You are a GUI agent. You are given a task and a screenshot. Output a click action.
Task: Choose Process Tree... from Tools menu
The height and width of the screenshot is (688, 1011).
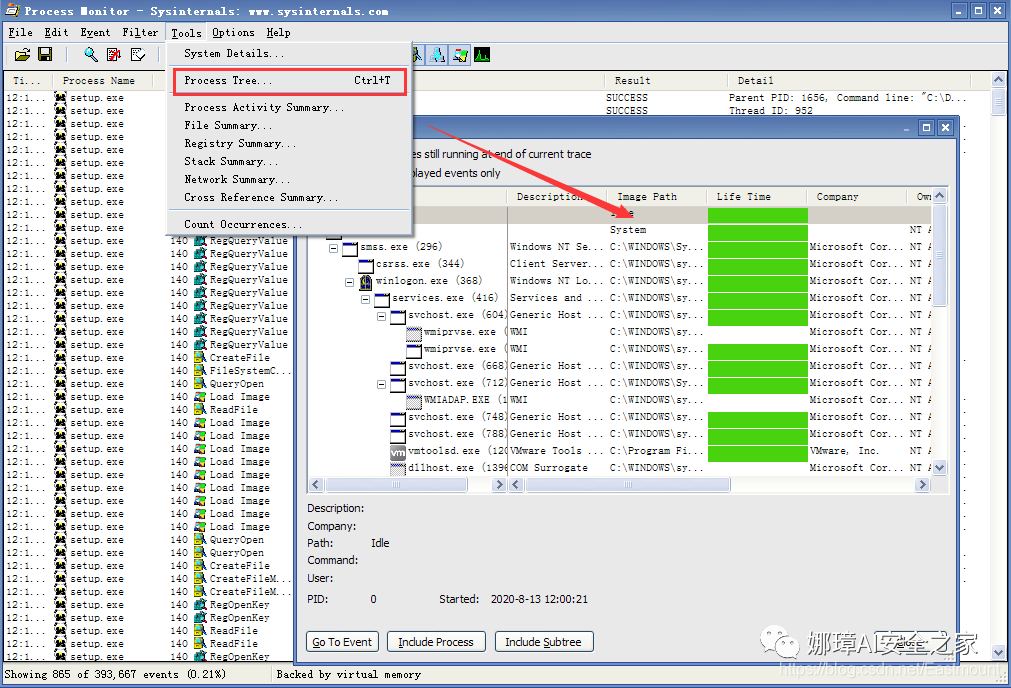click(289, 81)
